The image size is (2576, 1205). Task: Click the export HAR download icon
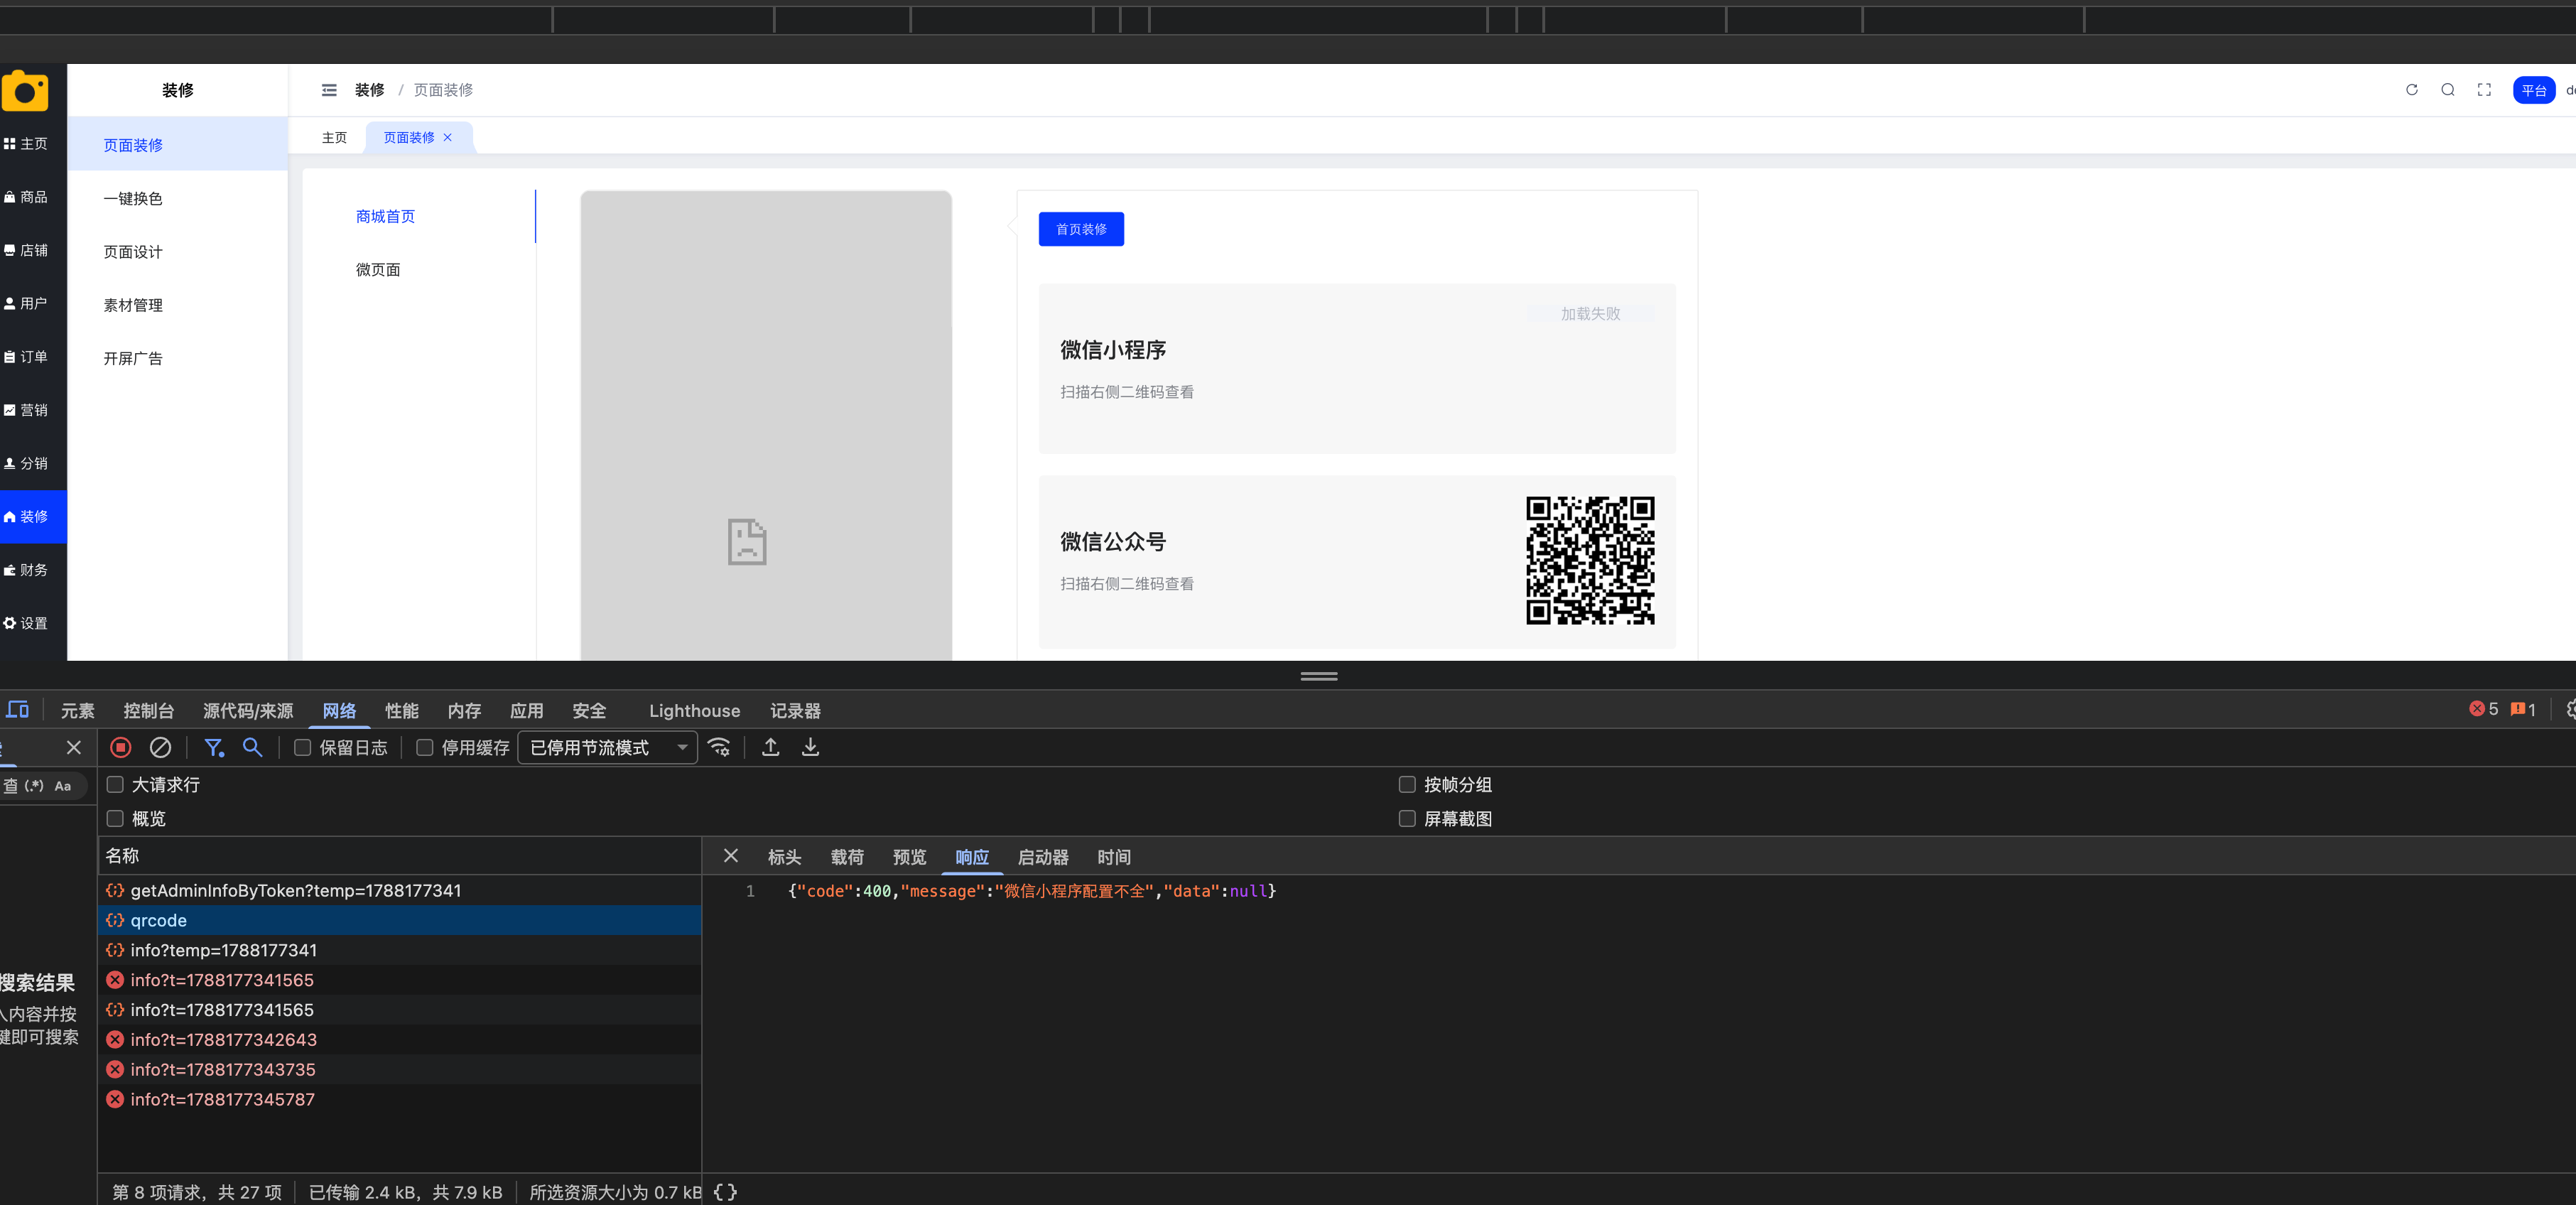coord(811,747)
